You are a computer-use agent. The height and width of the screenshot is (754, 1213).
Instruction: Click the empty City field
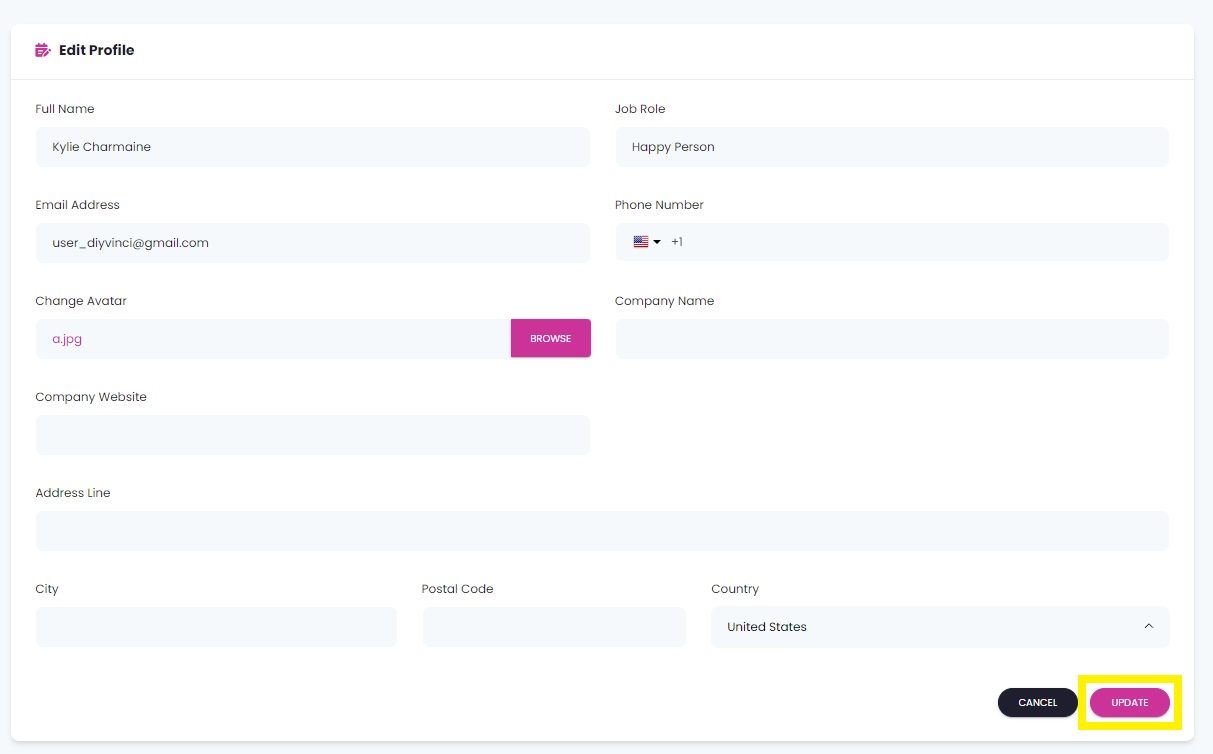[216, 627]
